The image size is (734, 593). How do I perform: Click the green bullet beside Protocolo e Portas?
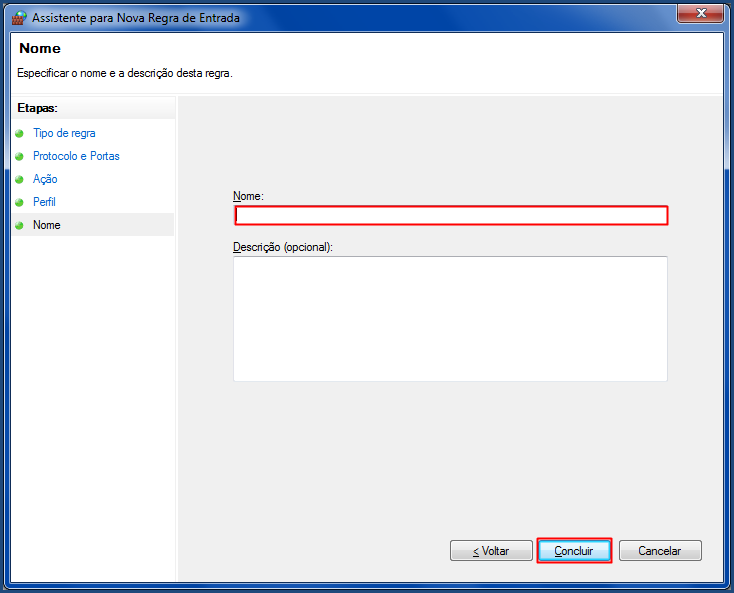click(19, 156)
